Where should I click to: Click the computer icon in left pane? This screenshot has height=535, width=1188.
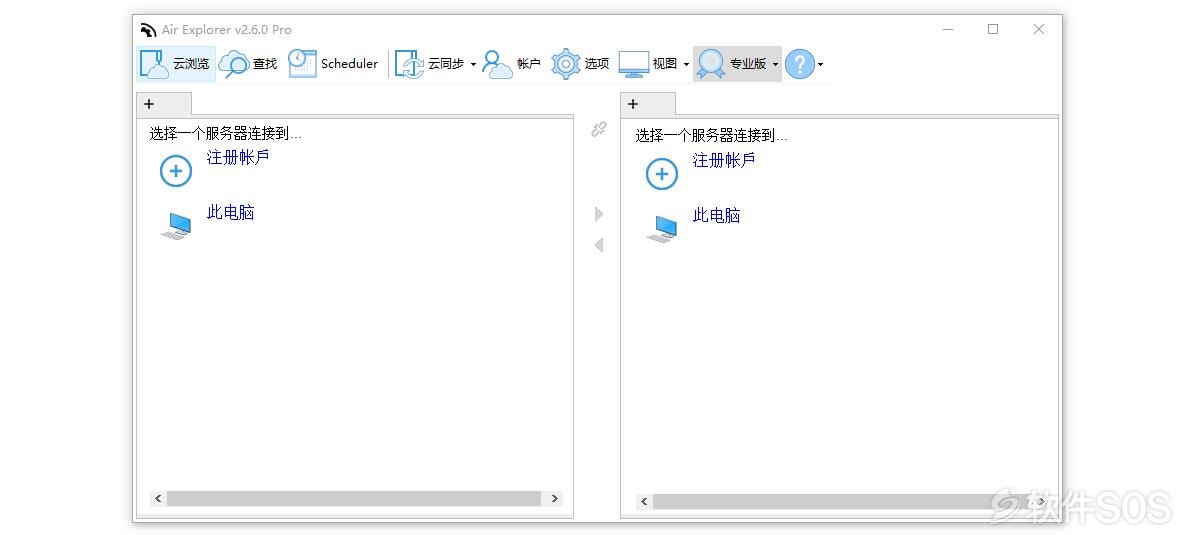click(x=177, y=226)
